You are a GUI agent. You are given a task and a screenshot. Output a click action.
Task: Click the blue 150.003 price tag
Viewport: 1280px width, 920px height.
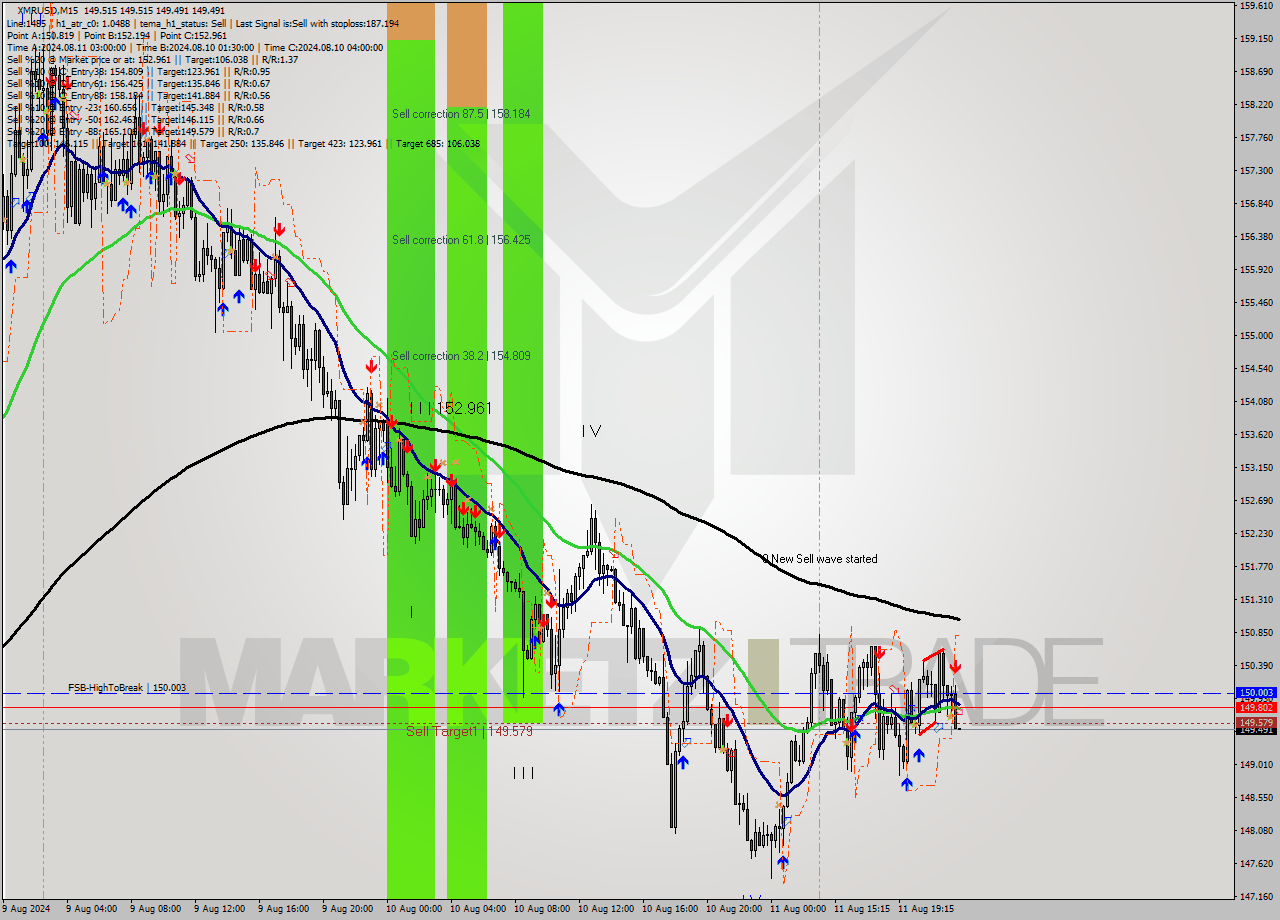[x=1256, y=692]
